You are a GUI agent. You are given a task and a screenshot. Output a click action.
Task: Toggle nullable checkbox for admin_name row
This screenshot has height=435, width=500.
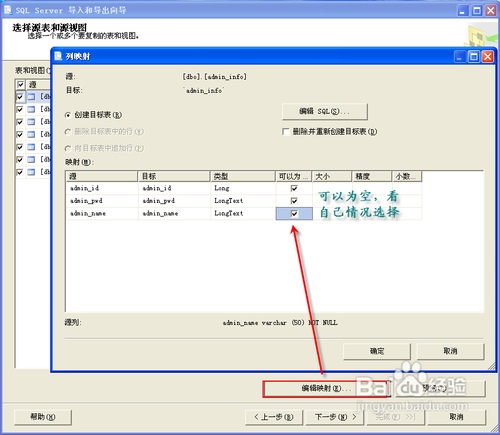[294, 213]
